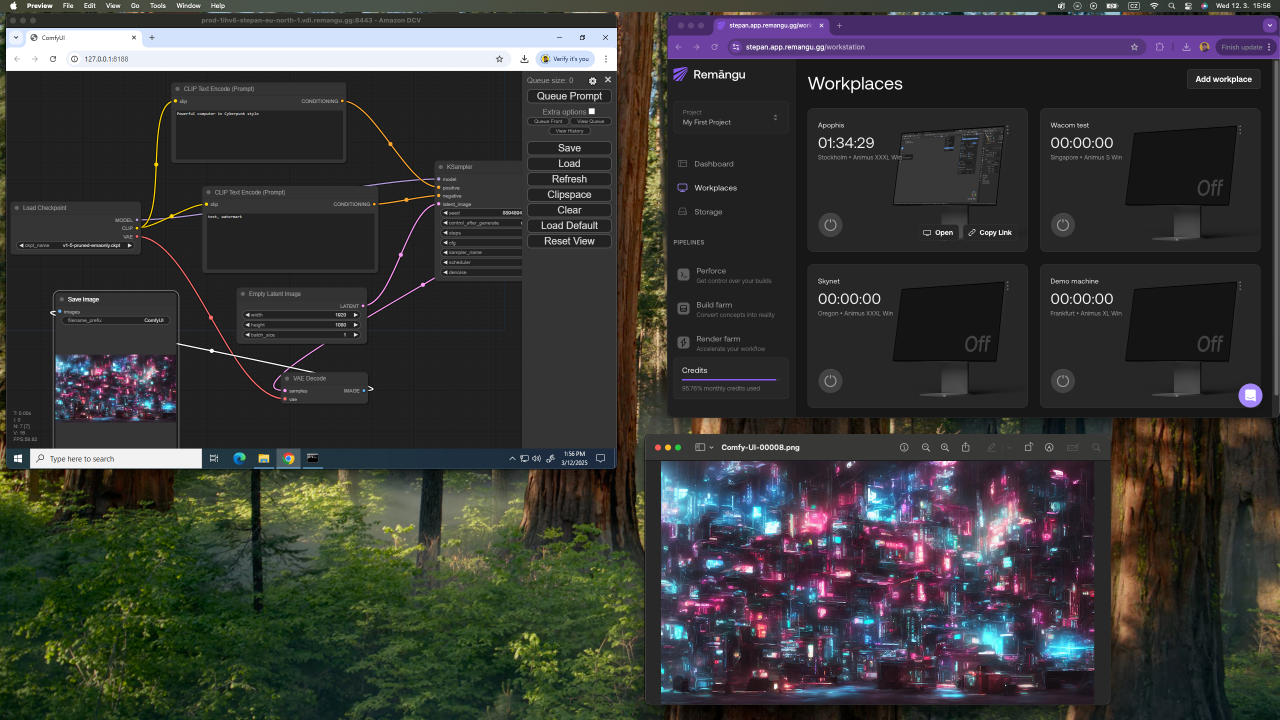This screenshot has height=720, width=1280.
Task: Increase width value in Empty Latent Image
Action: (355, 314)
